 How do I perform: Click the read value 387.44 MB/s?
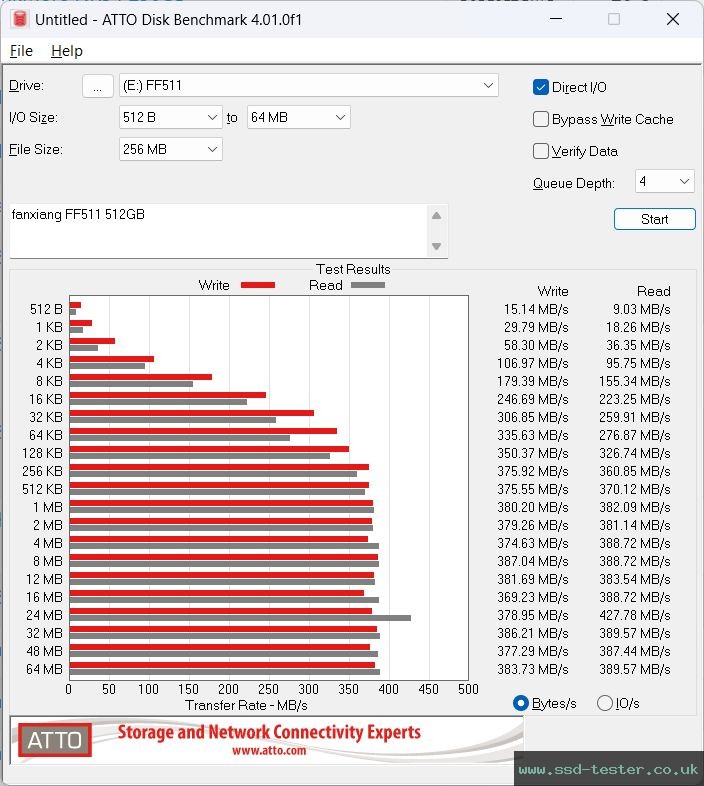635,651
